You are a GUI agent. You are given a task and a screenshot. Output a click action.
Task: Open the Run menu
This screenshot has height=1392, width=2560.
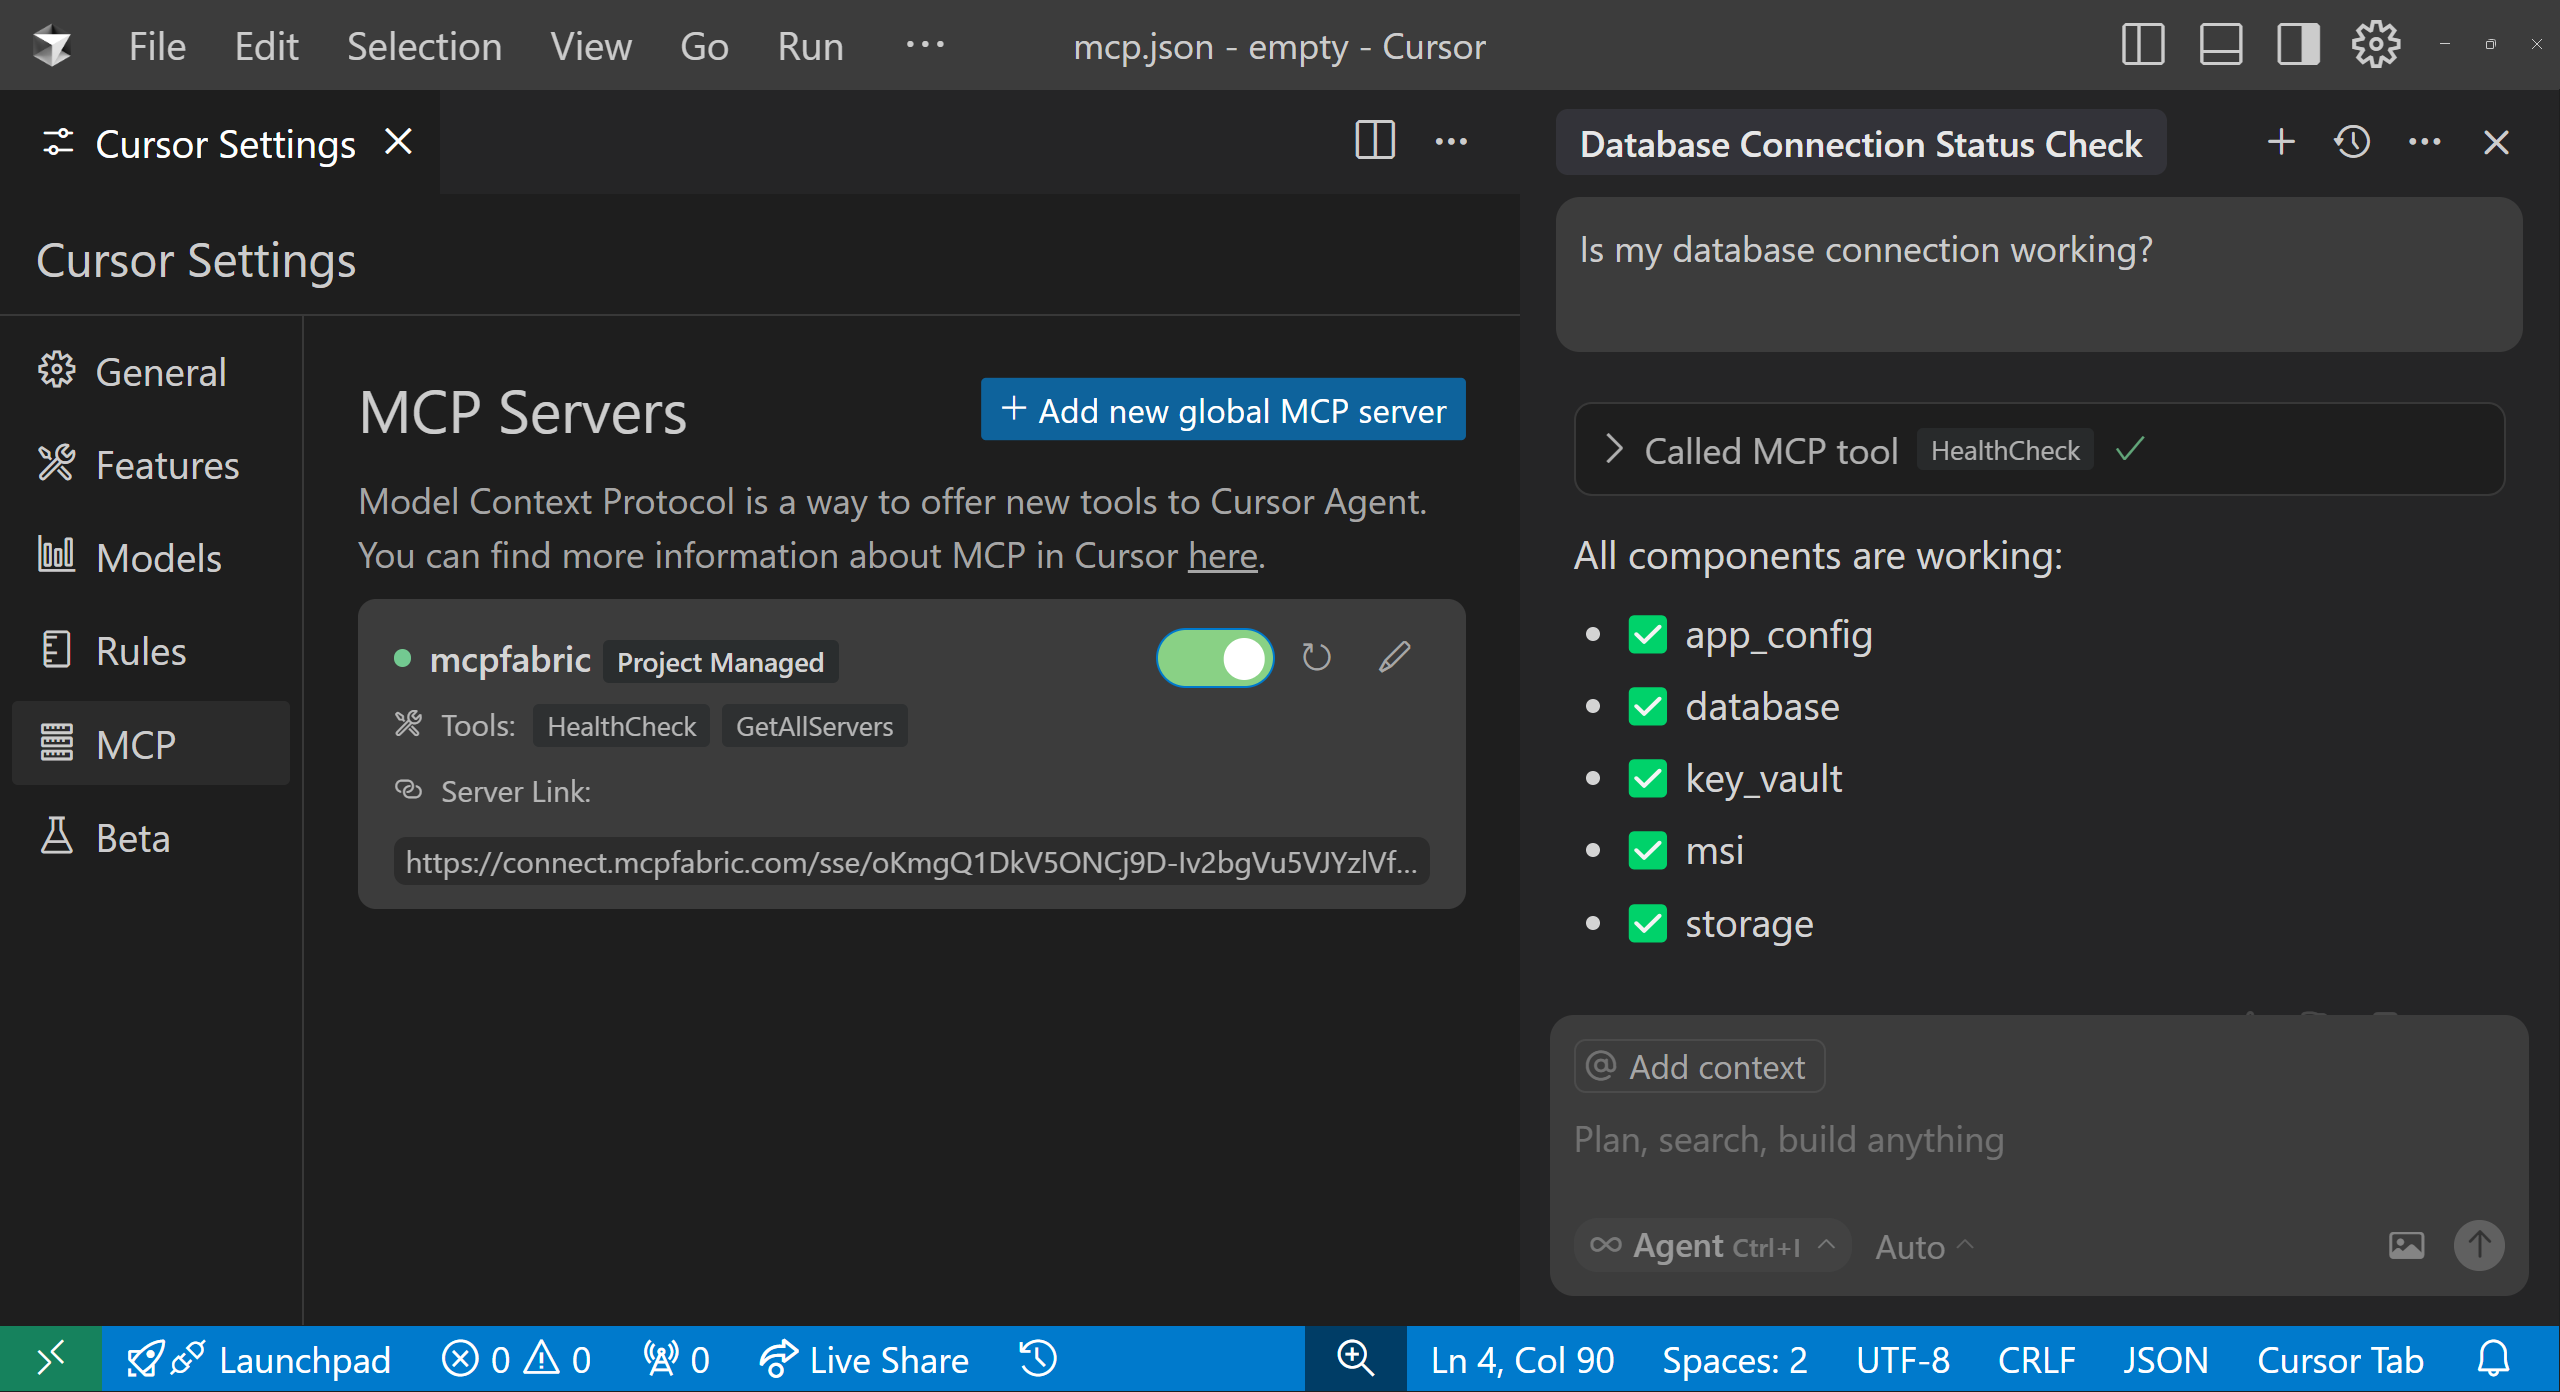point(809,45)
